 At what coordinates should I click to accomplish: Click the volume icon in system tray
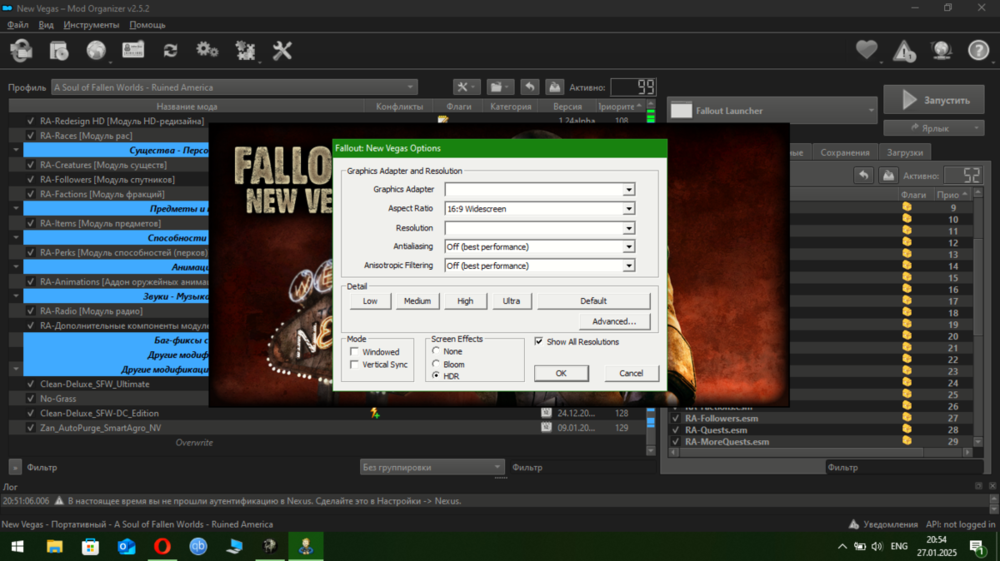click(x=877, y=546)
